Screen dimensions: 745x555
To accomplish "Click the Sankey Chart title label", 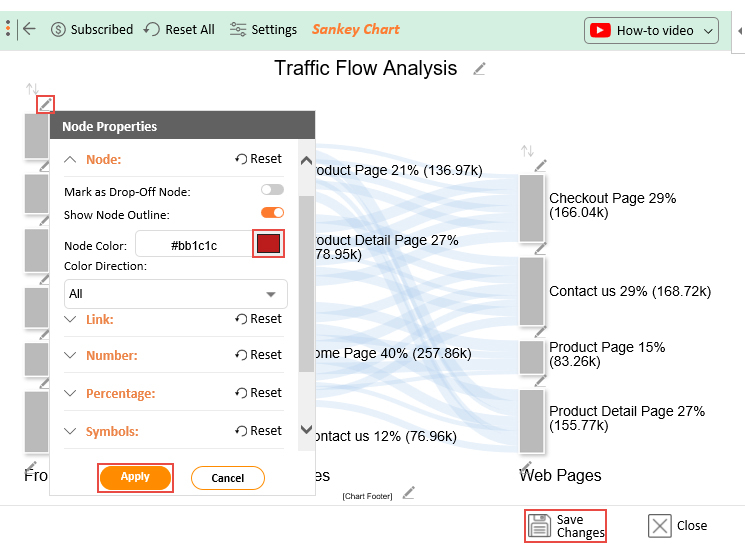I will (355, 29).
